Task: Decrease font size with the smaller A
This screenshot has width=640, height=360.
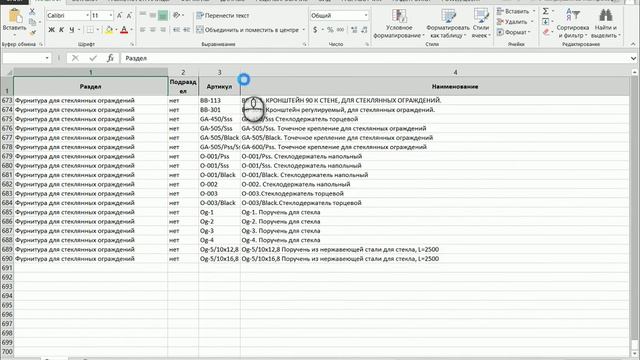Action: pyautogui.click(x=129, y=16)
